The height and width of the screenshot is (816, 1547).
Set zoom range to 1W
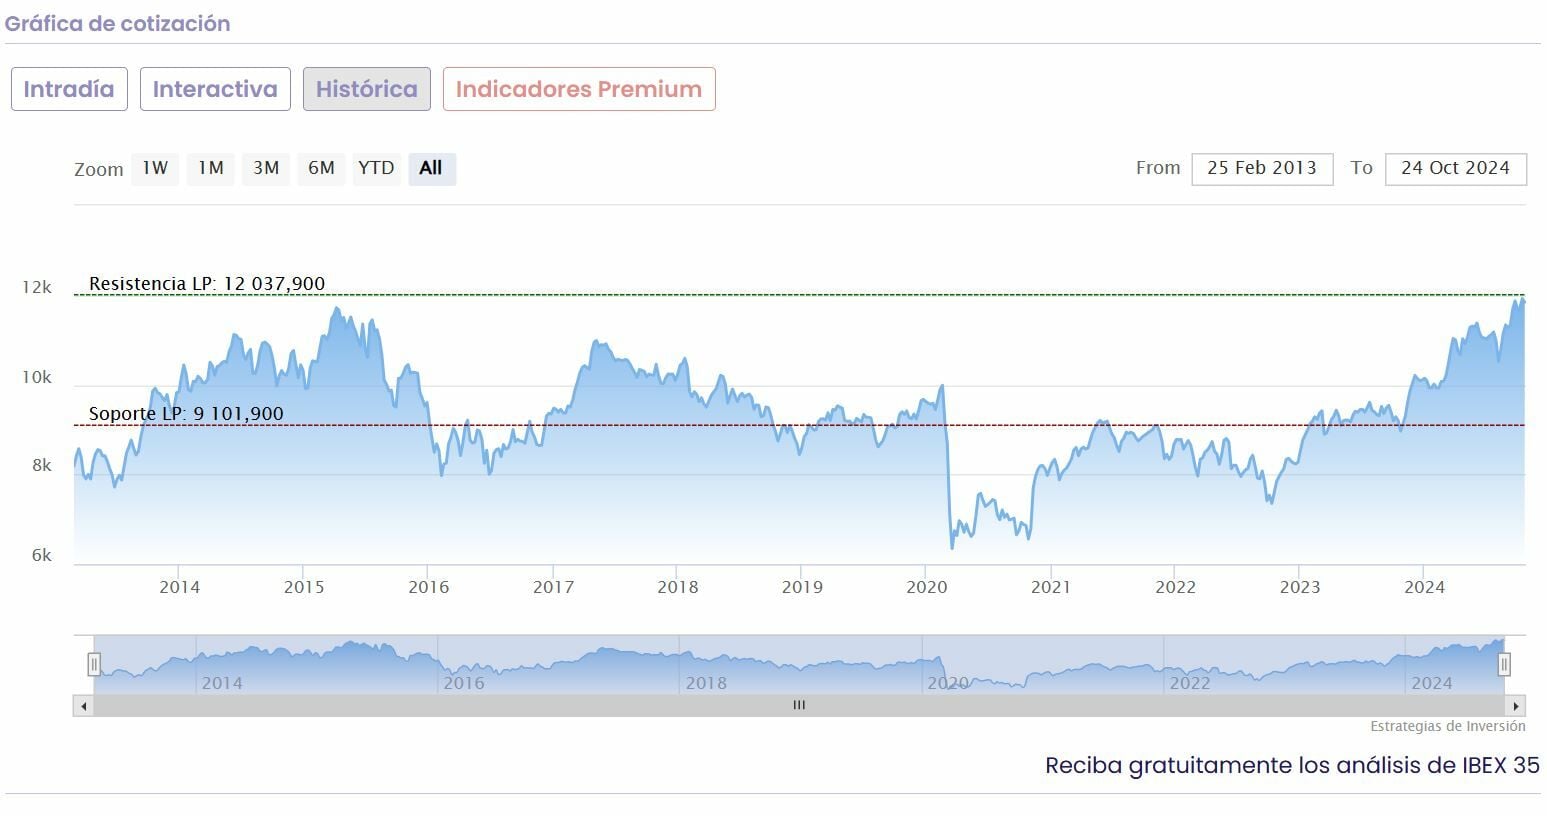point(155,168)
